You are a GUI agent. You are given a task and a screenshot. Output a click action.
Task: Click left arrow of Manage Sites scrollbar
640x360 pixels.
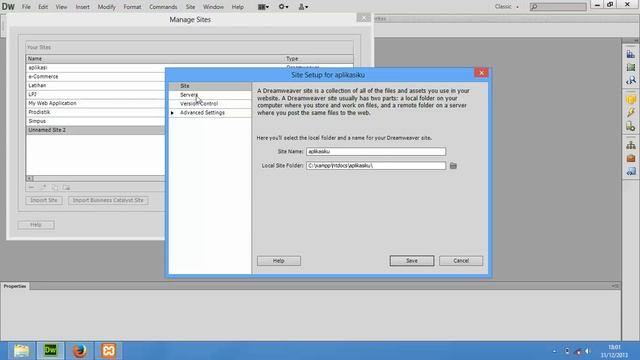pyautogui.click(x=29, y=178)
